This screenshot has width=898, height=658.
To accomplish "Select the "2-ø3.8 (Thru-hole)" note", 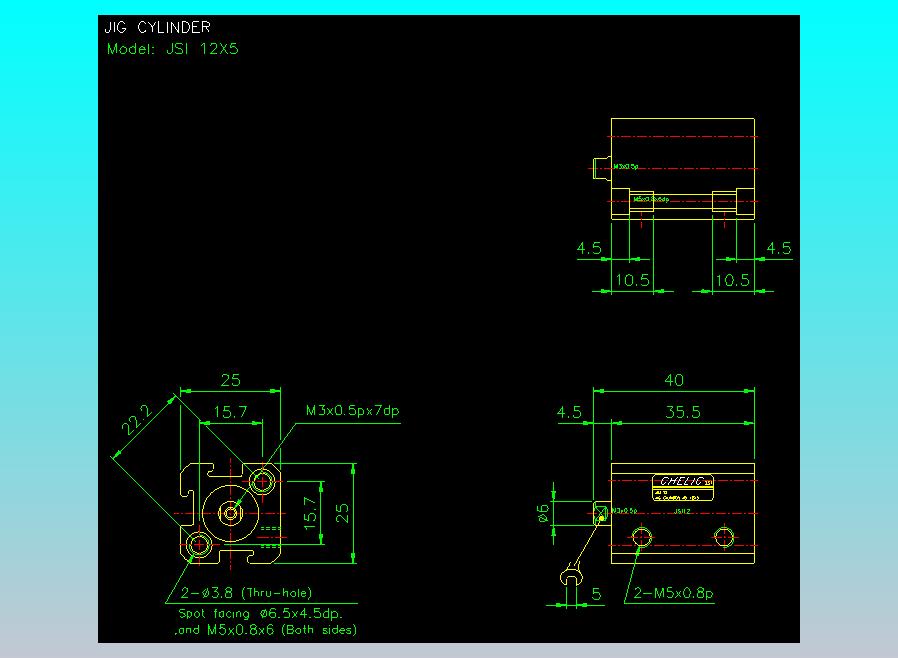I will pos(246,593).
